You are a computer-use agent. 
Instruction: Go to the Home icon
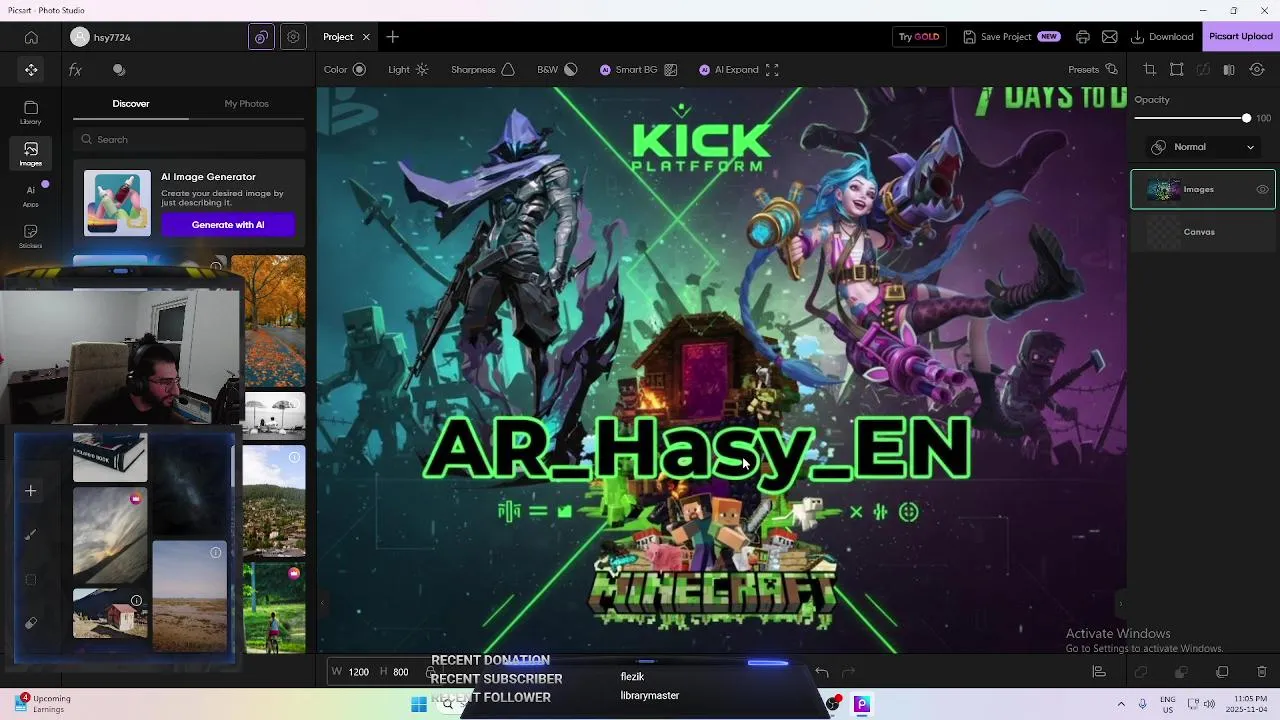[31, 37]
